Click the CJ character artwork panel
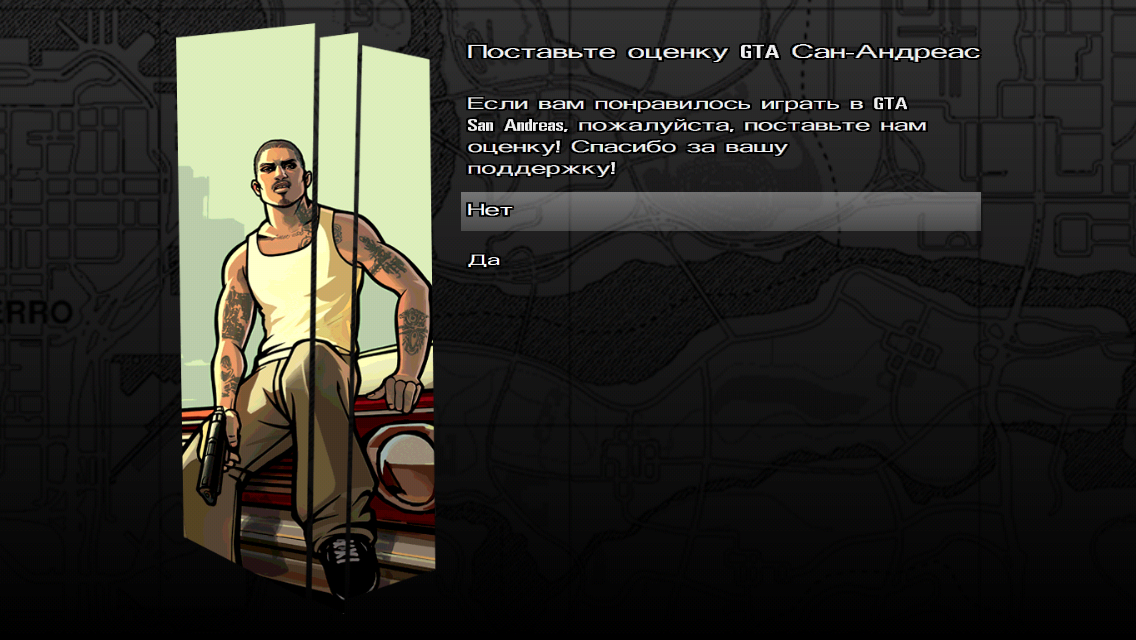This screenshot has height=640, width=1136. pos(306,312)
